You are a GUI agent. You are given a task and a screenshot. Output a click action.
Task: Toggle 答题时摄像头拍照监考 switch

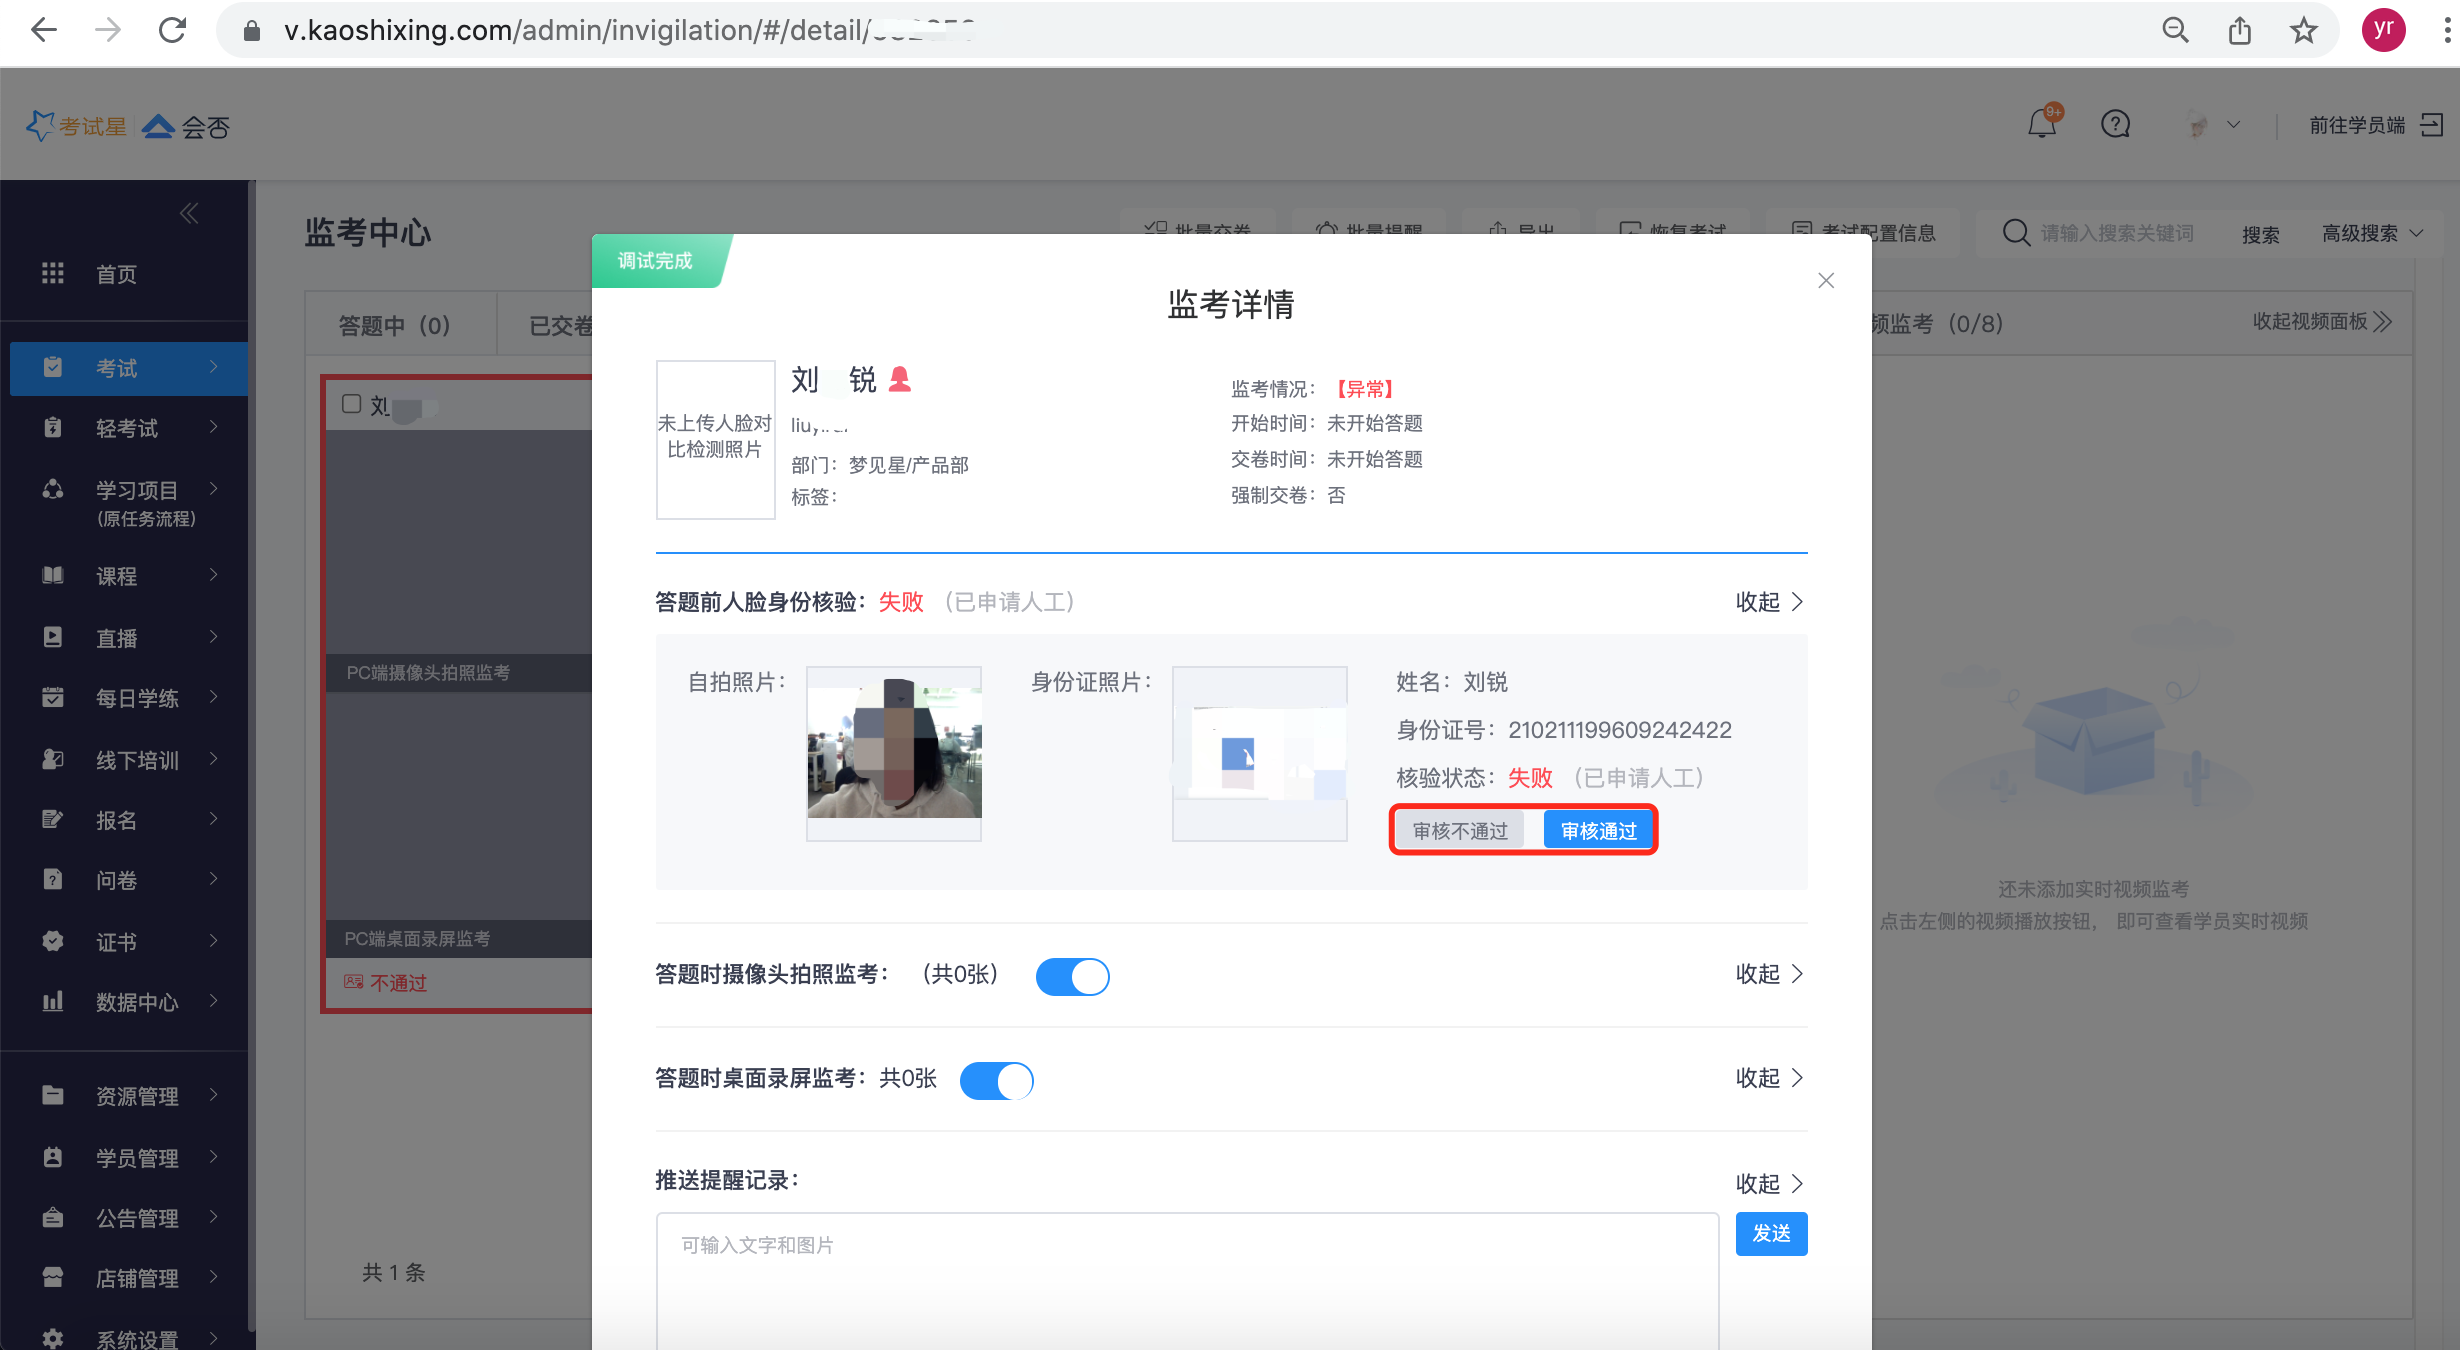(1072, 976)
